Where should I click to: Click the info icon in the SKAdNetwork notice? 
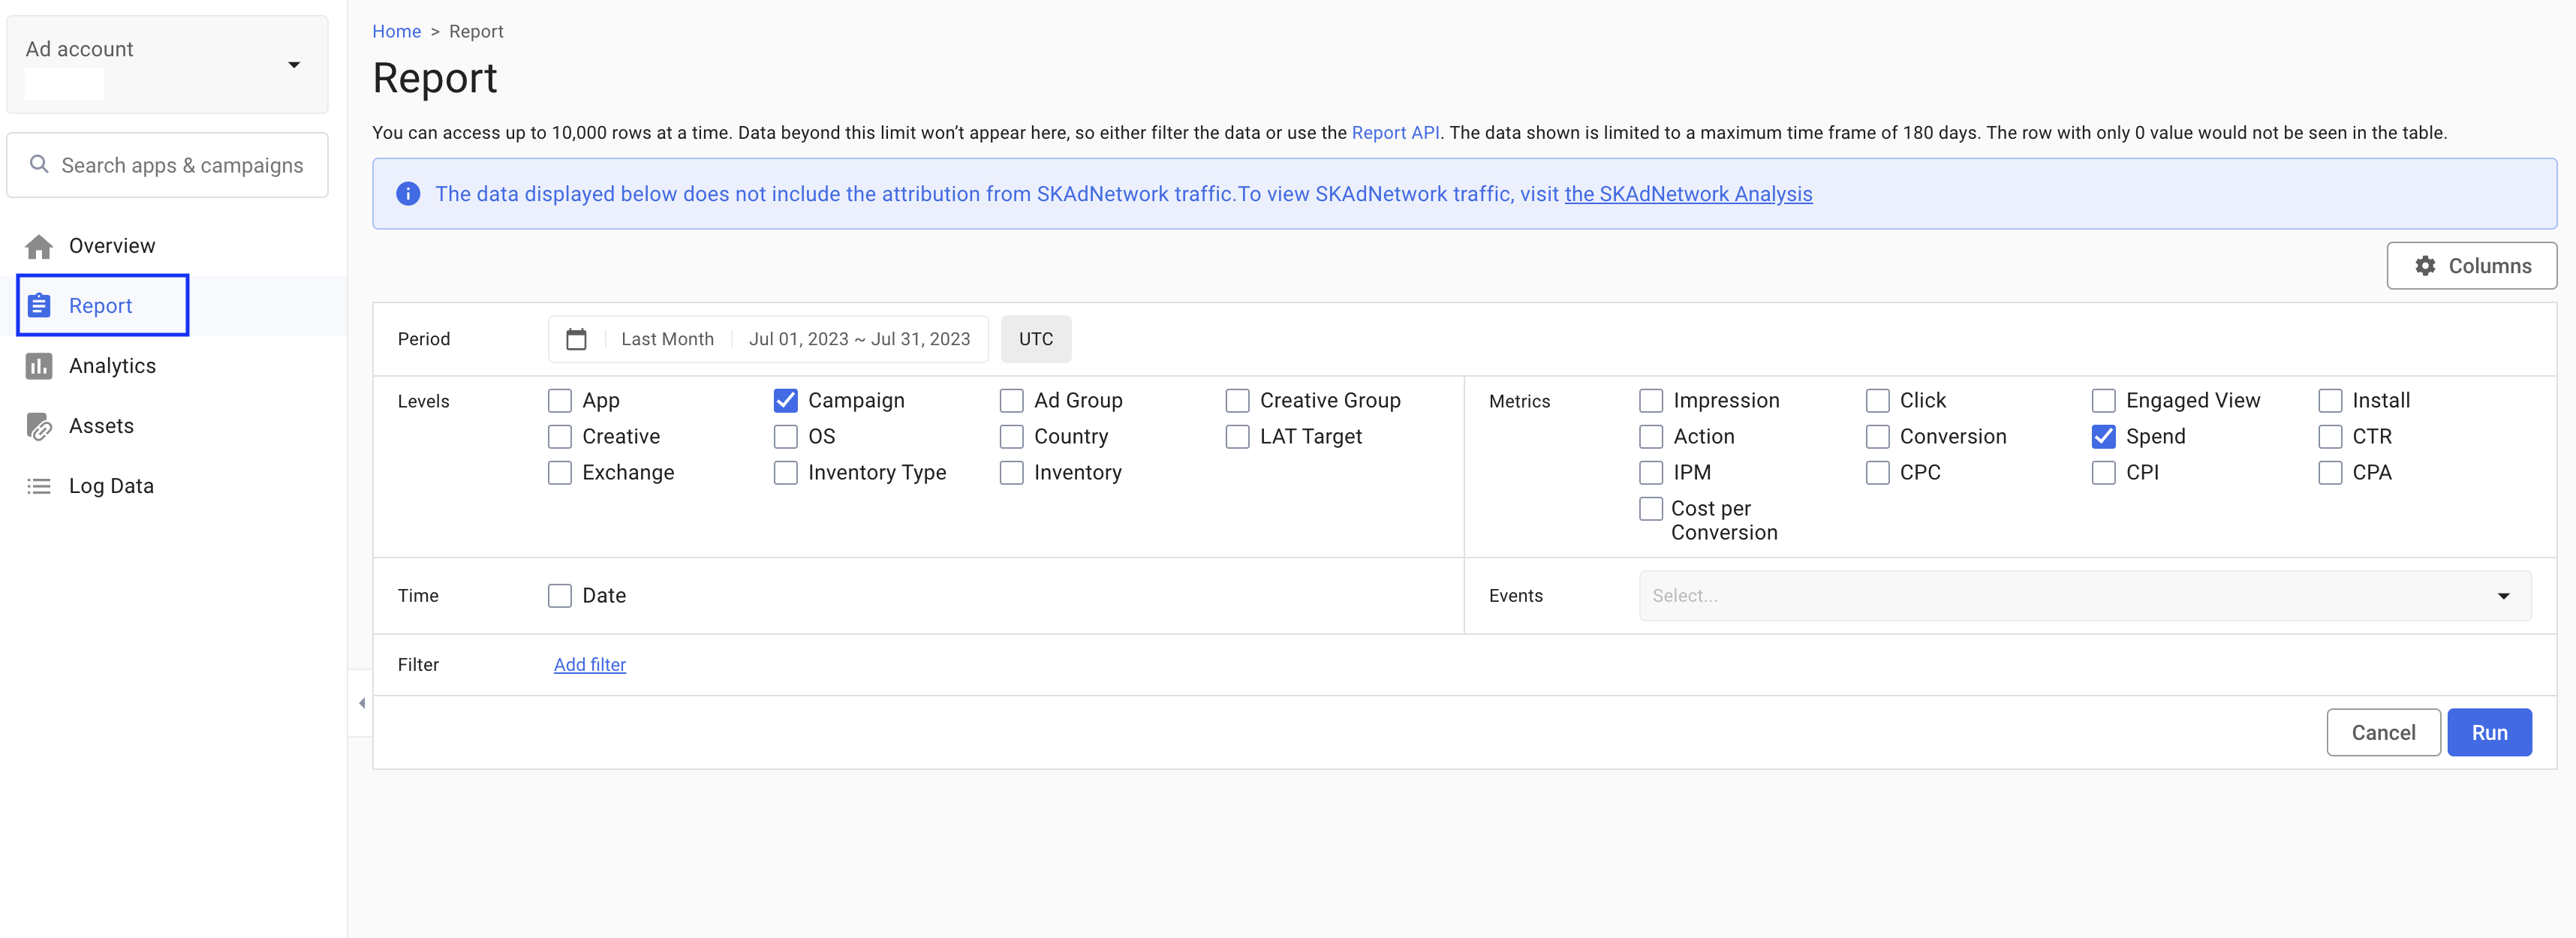point(408,193)
